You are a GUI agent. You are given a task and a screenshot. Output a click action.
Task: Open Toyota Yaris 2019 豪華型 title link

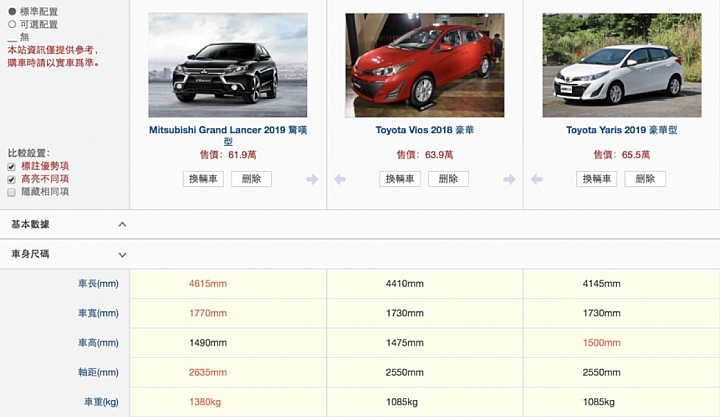click(622, 130)
